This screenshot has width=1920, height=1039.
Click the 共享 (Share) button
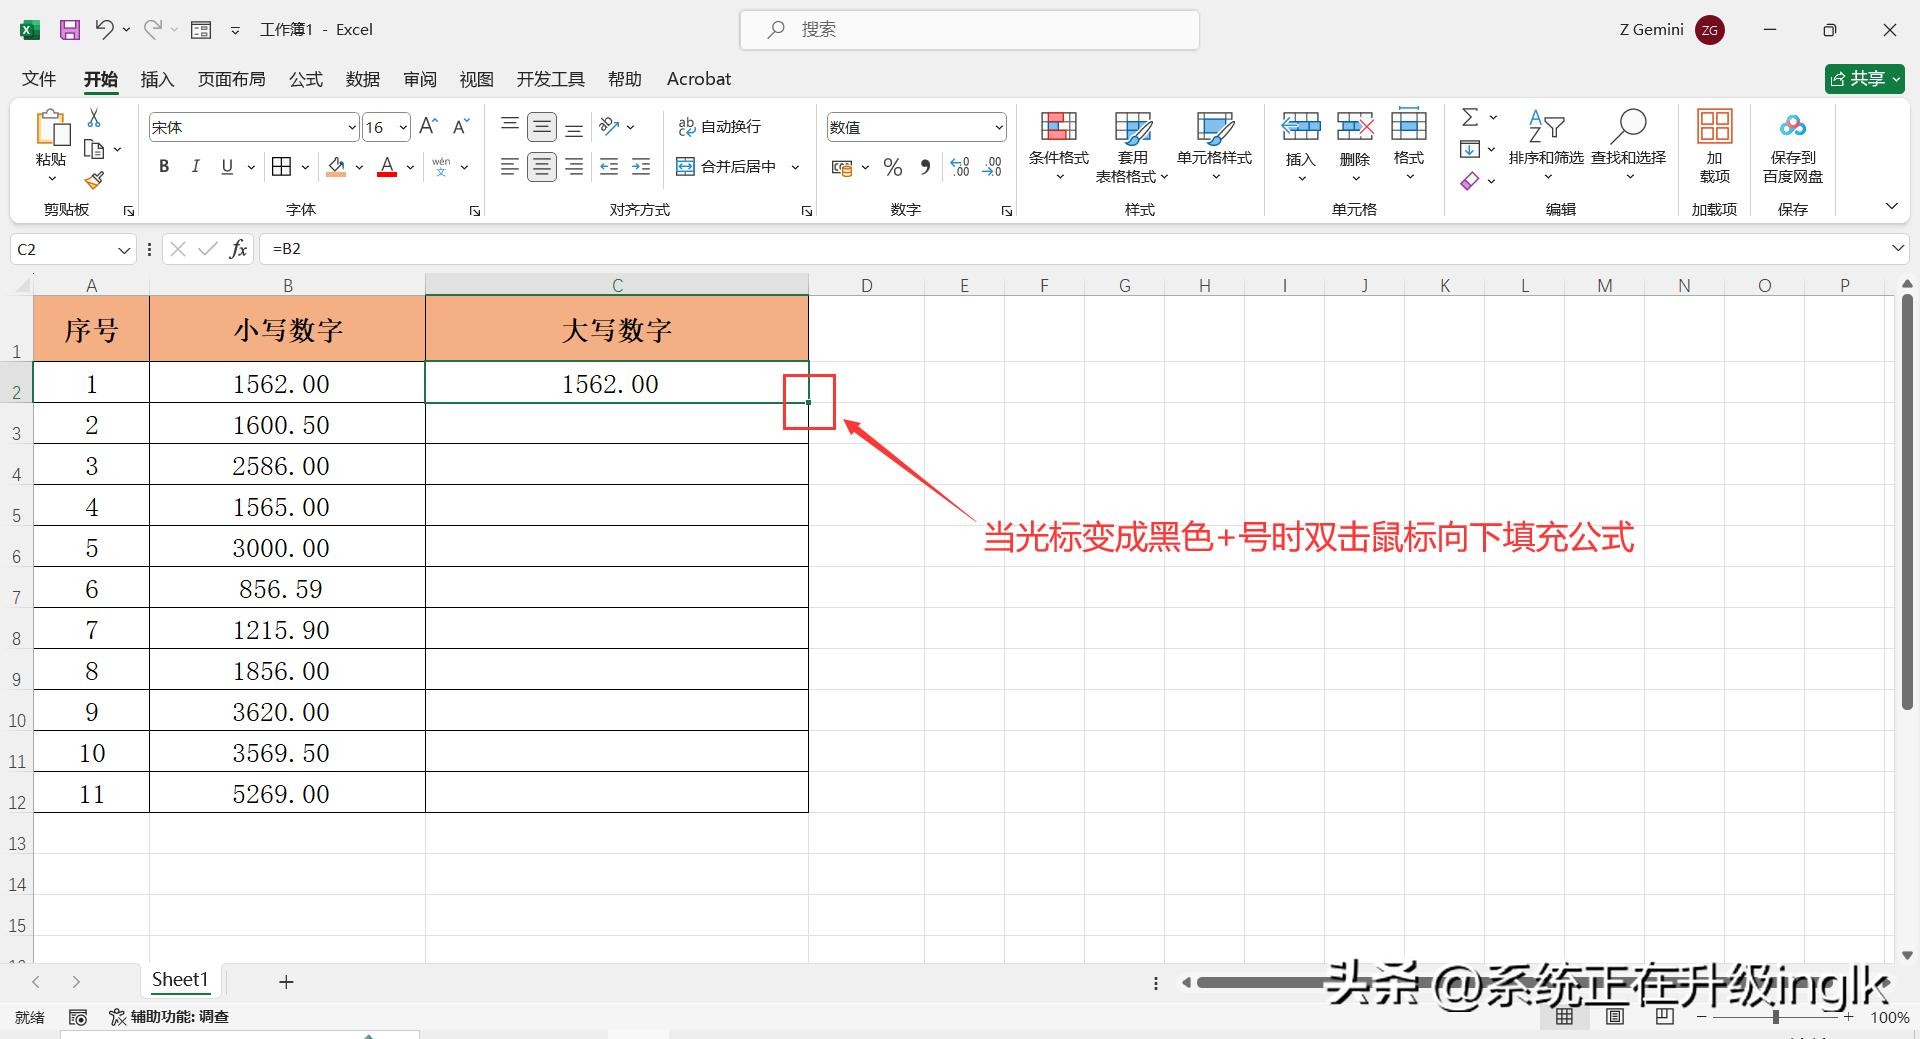(x=1864, y=79)
